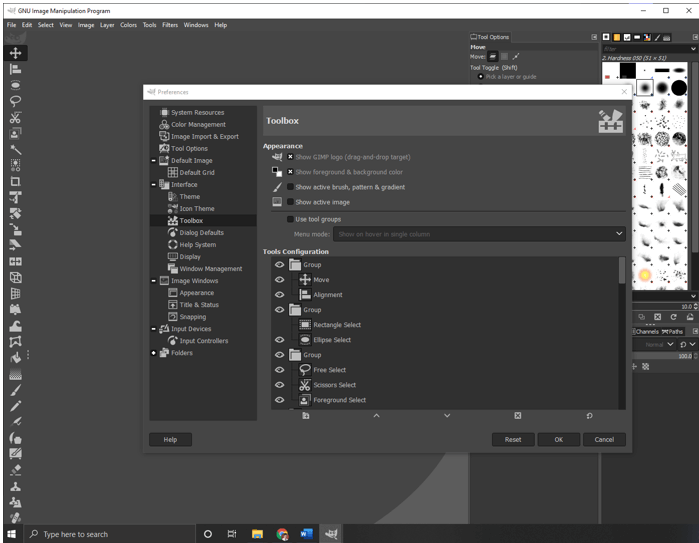The image size is (699, 543).
Task: Collapse the Interface tree node
Action: (153, 185)
